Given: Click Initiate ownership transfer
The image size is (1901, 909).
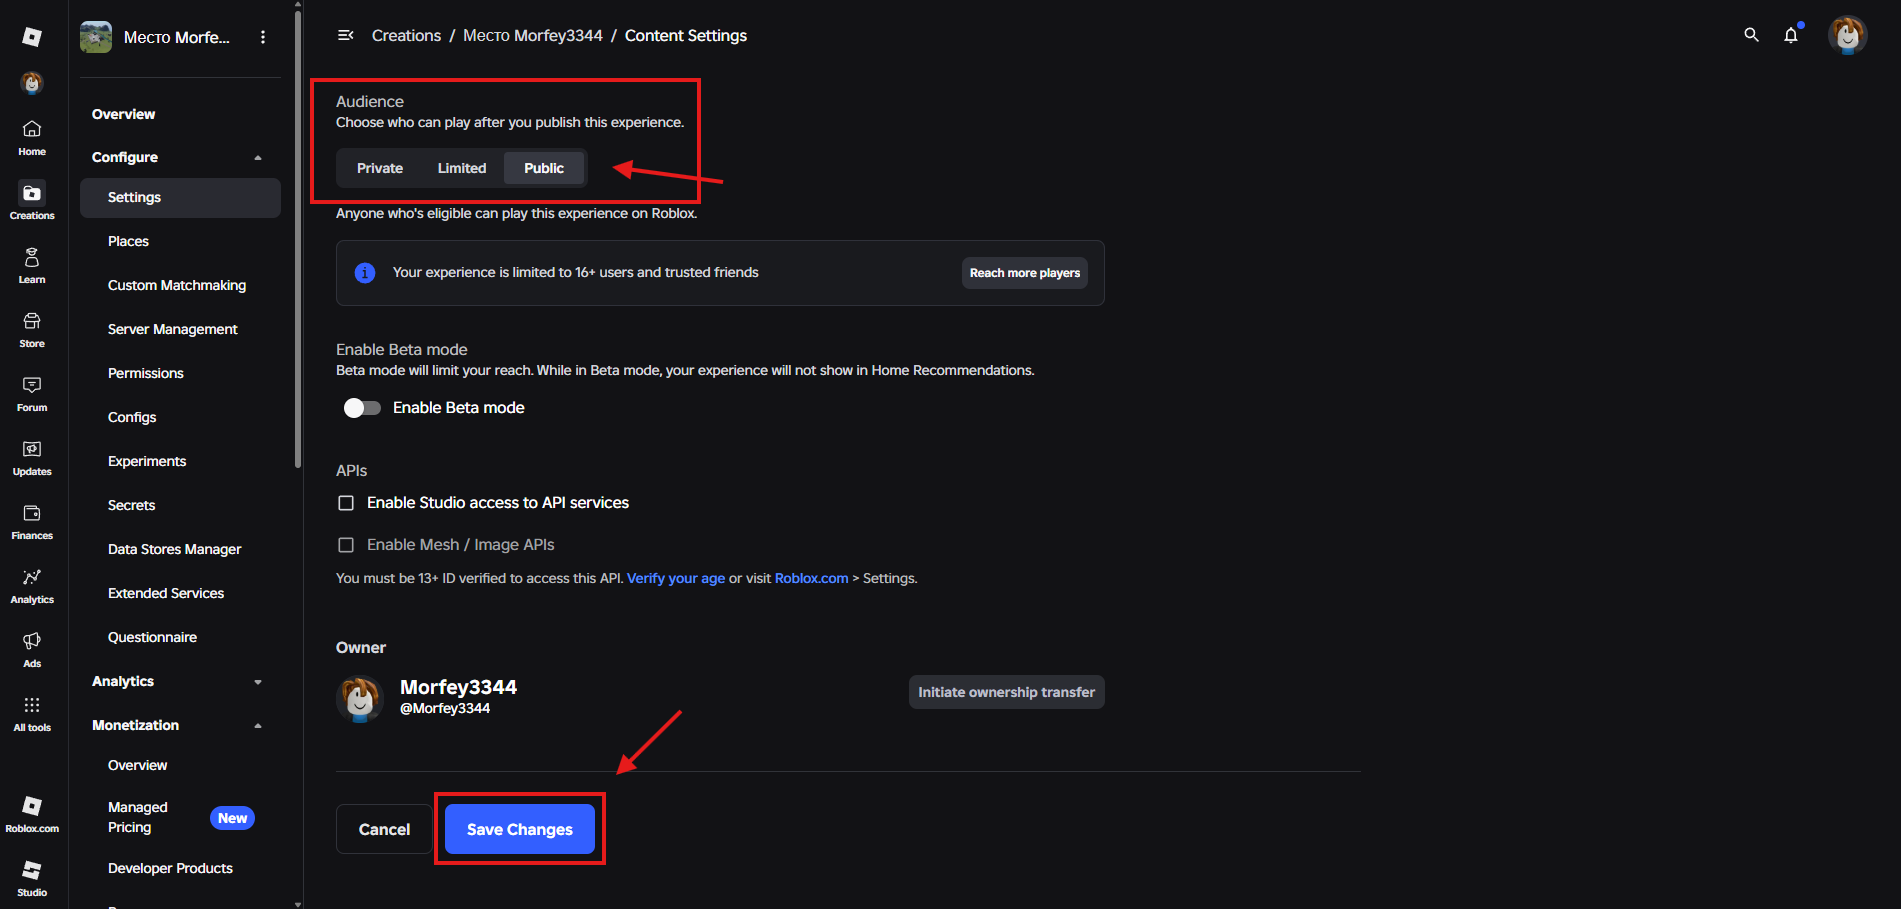Looking at the screenshot, I should click(1006, 692).
